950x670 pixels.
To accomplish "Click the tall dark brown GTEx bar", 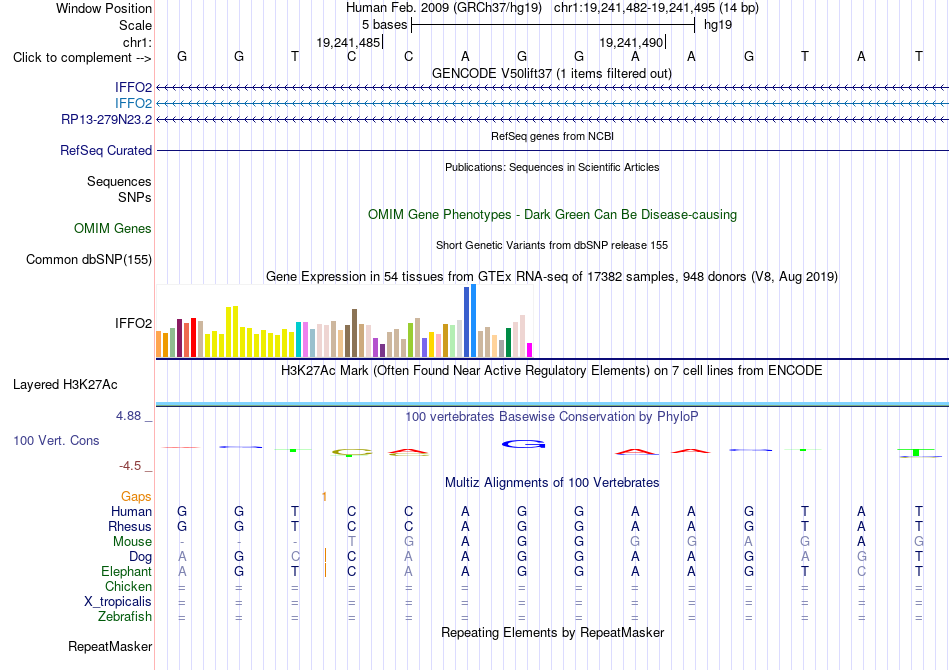I will tap(354, 333).
